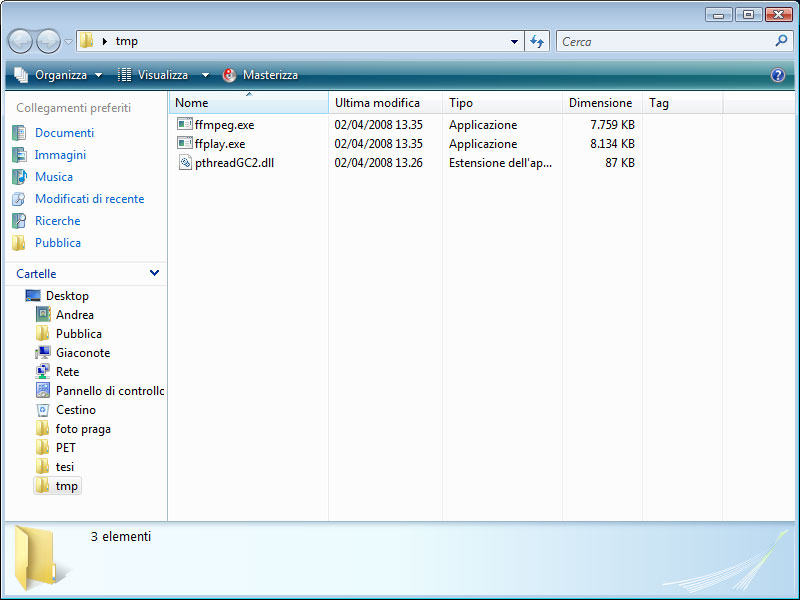This screenshot has width=800, height=600.
Task: Open Modificati di recente link
Action: tap(90, 198)
